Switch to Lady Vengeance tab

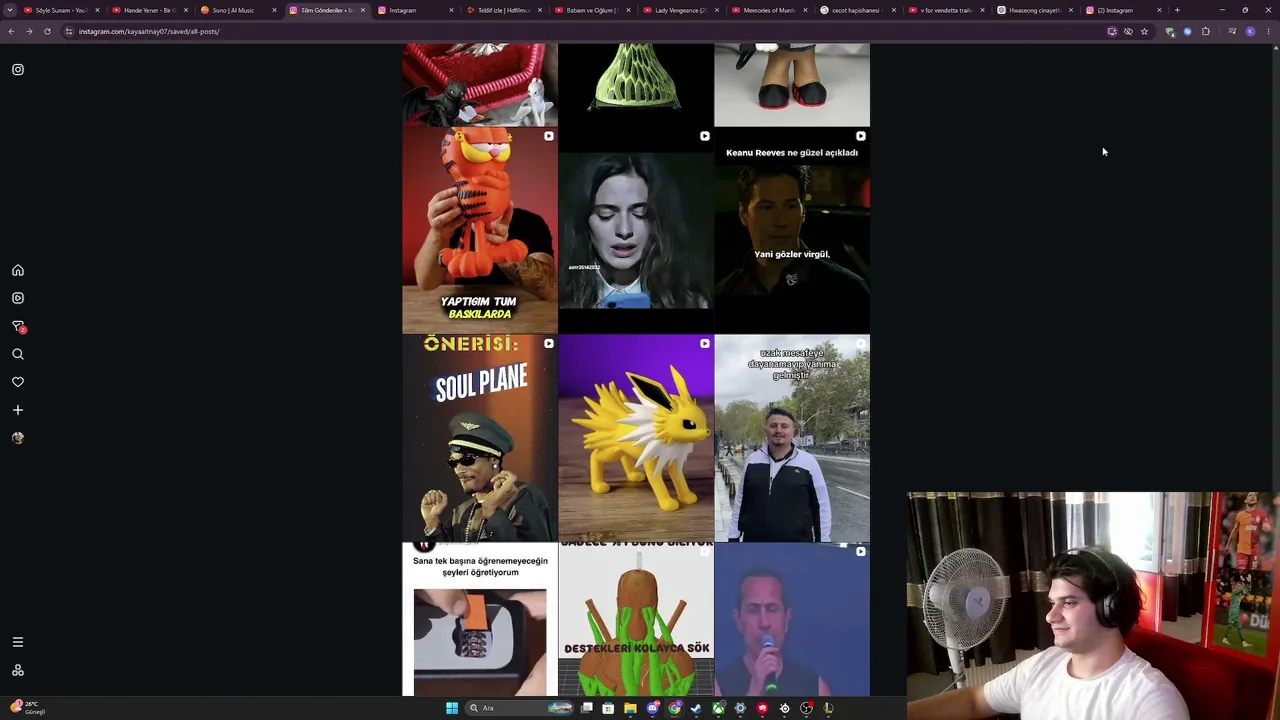(x=682, y=10)
